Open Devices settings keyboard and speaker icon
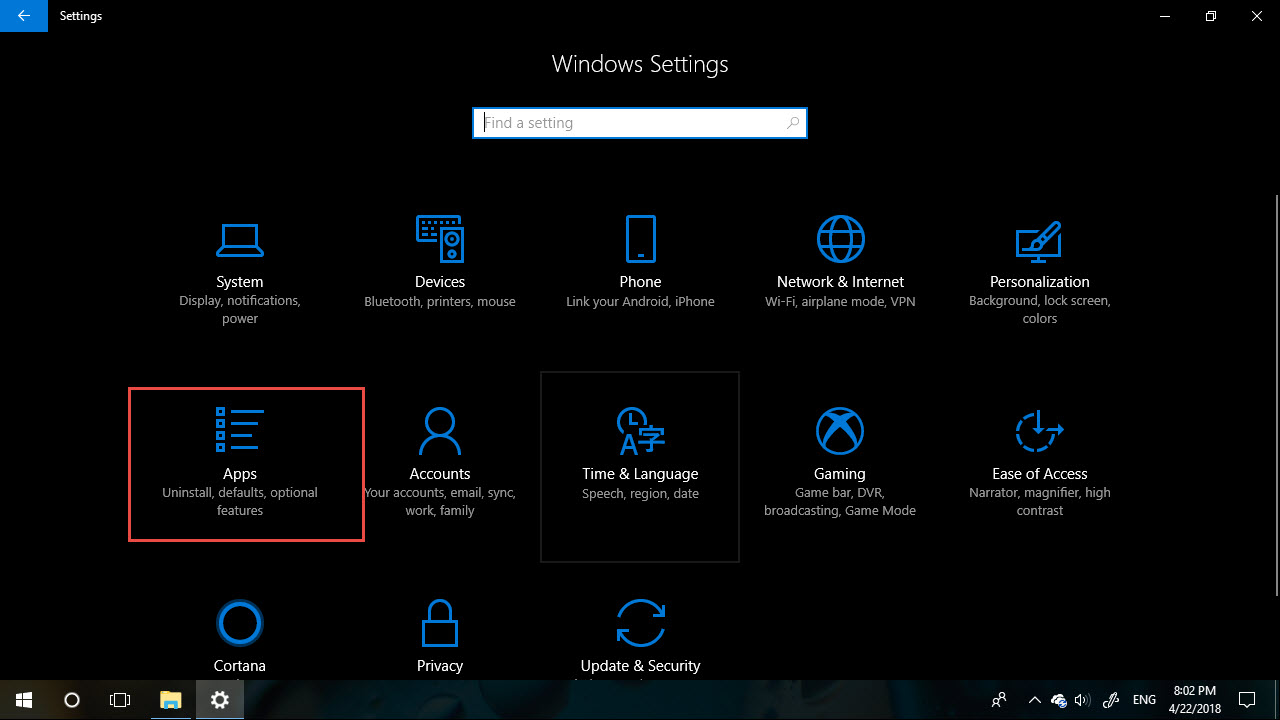 pyautogui.click(x=440, y=239)
